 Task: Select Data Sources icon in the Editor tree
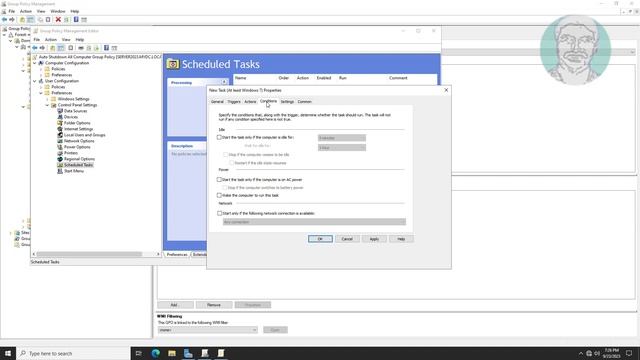(60, 111)
